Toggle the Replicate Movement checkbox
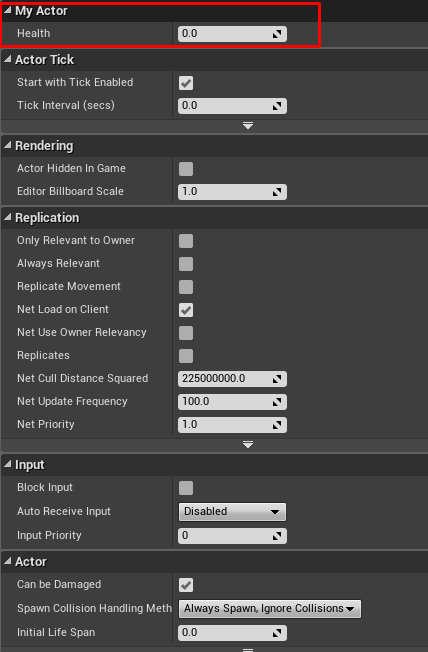The width and height of the screenshot is (428, 652). (186, 287)
